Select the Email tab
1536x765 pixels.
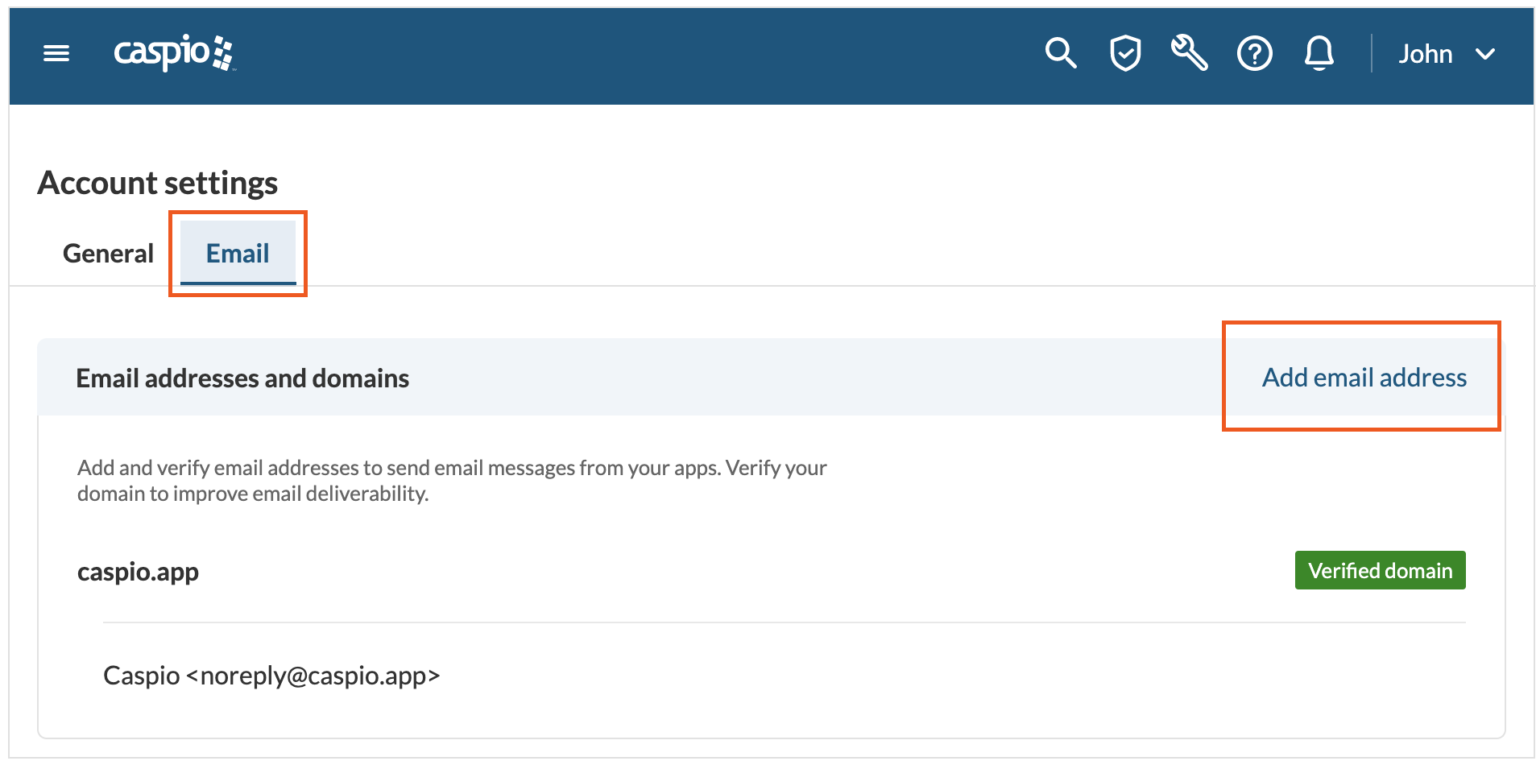[x=237, y=254]
